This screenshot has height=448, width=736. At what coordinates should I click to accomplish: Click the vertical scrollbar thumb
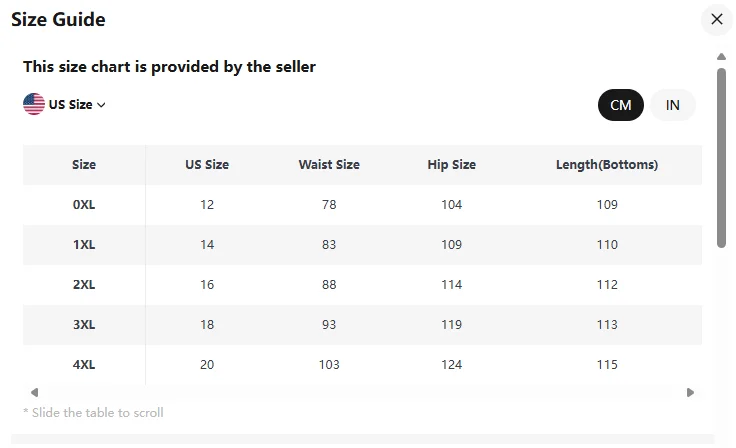721,158
